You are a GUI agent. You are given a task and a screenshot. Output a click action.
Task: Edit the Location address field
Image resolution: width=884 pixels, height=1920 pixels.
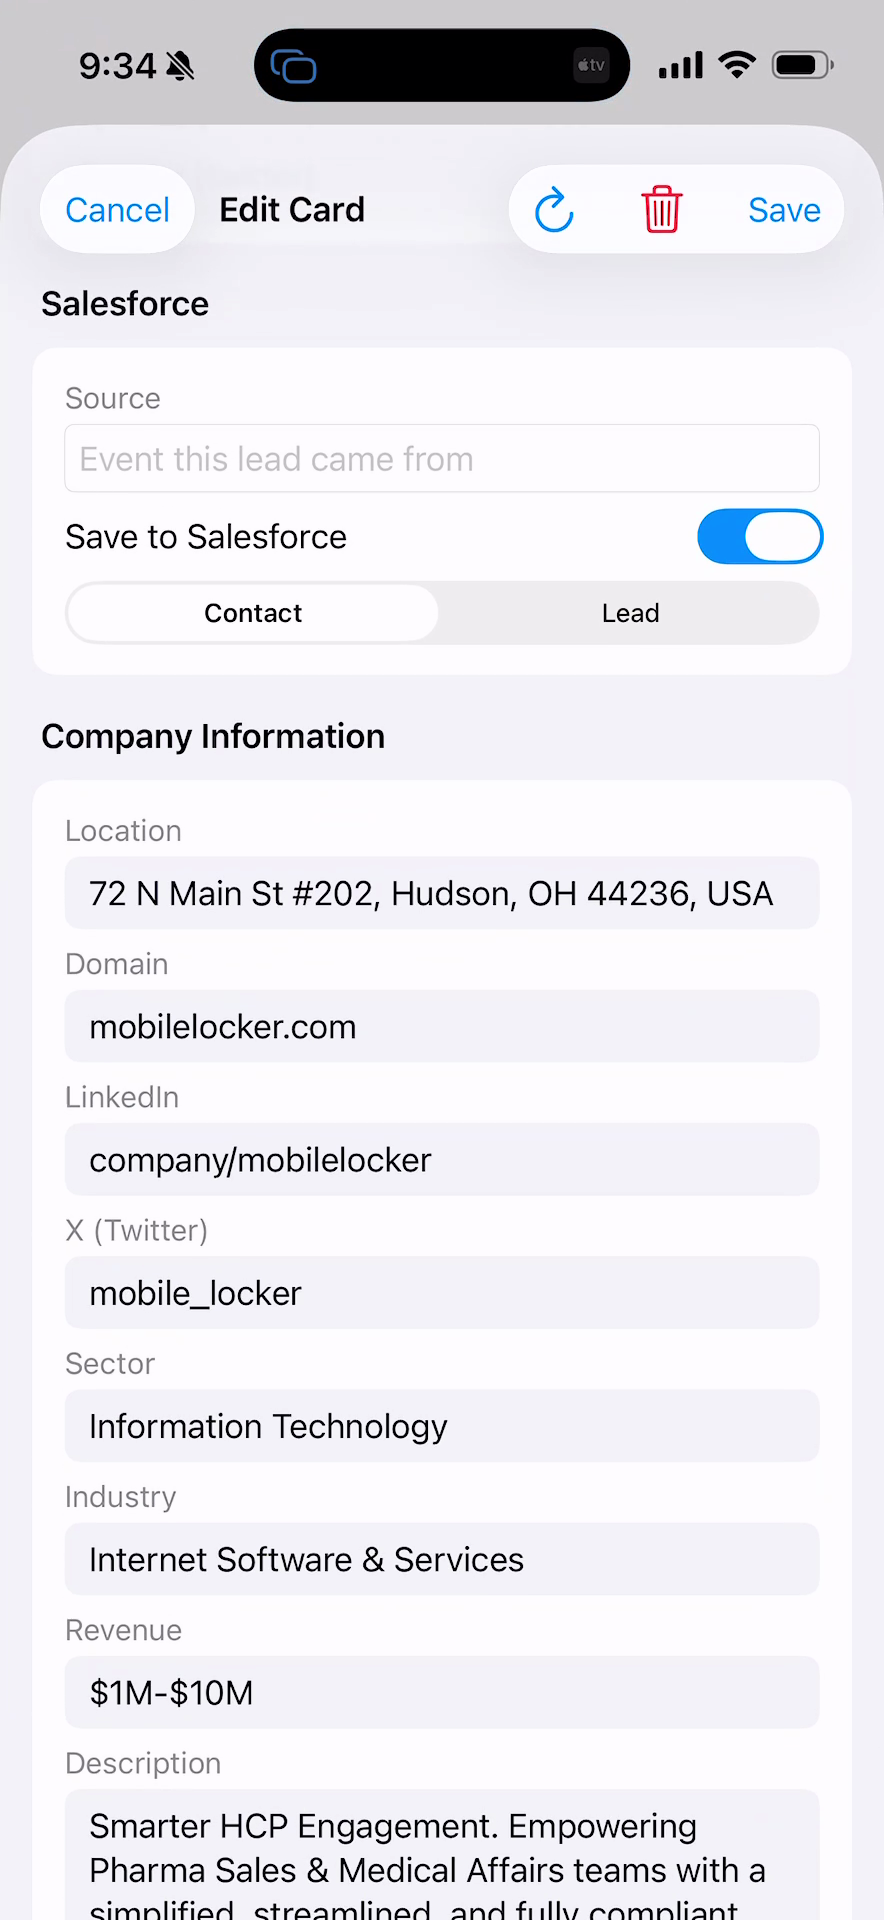(x=442, y=893)
